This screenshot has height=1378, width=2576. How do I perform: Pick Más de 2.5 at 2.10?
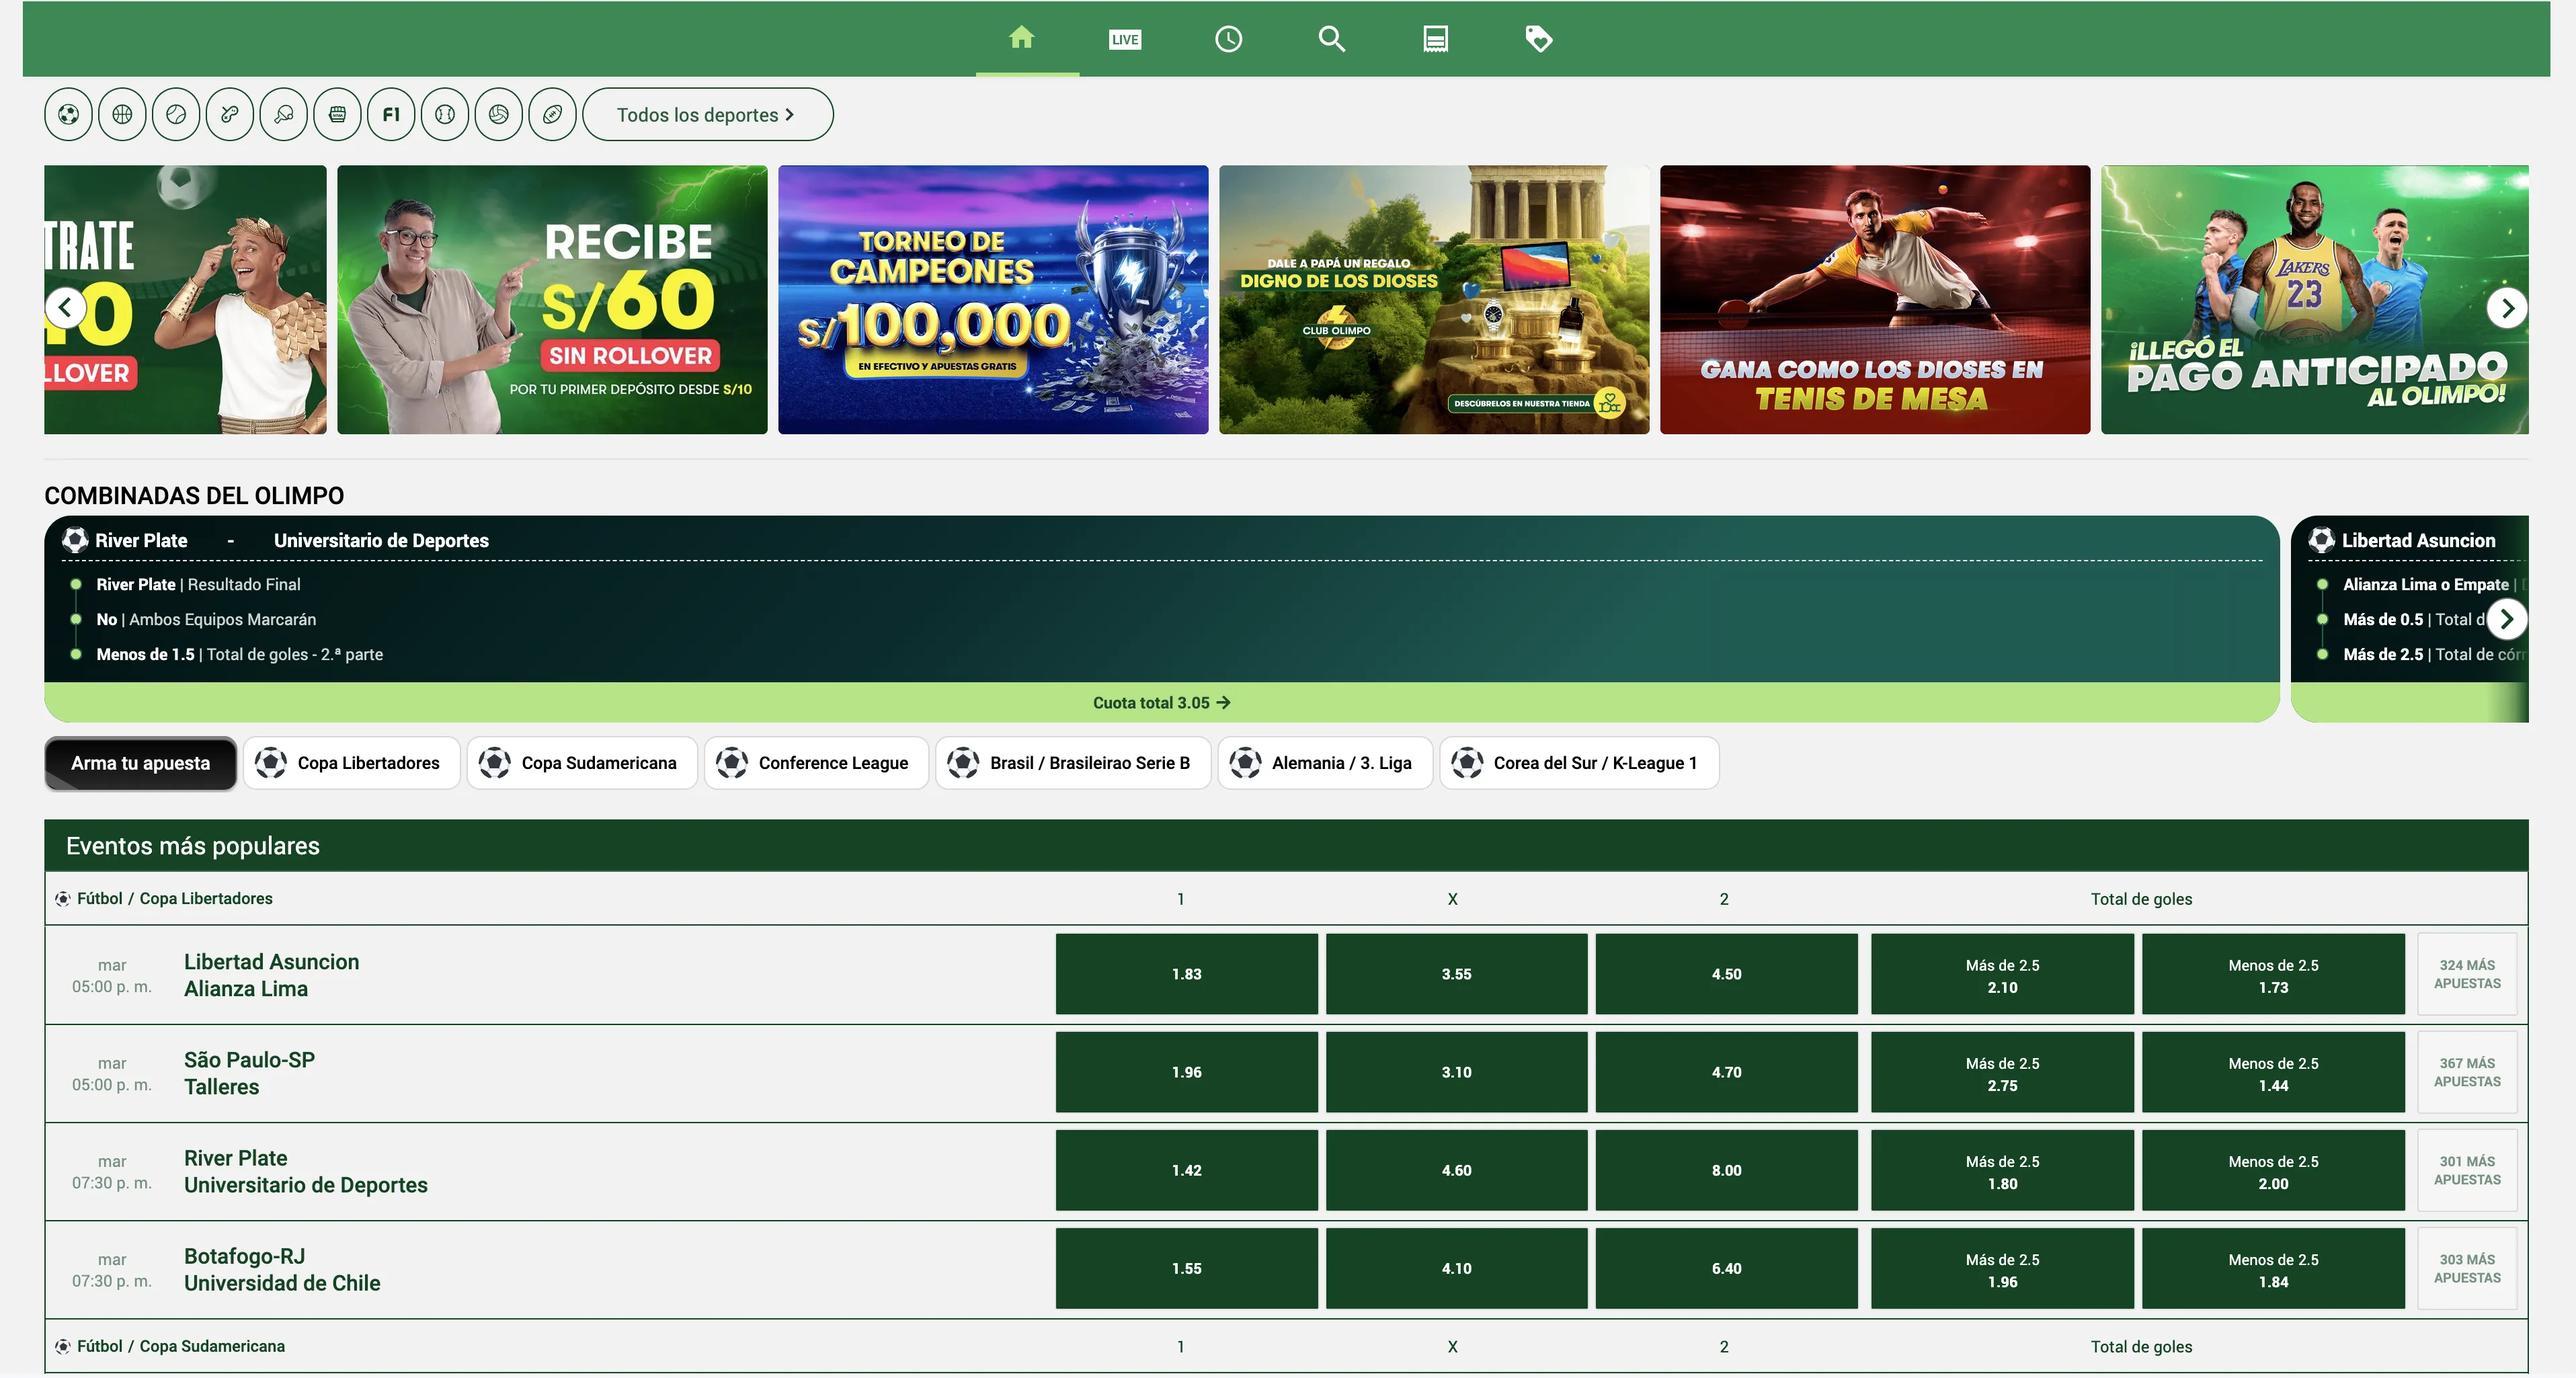click(x=2002, y=974)
